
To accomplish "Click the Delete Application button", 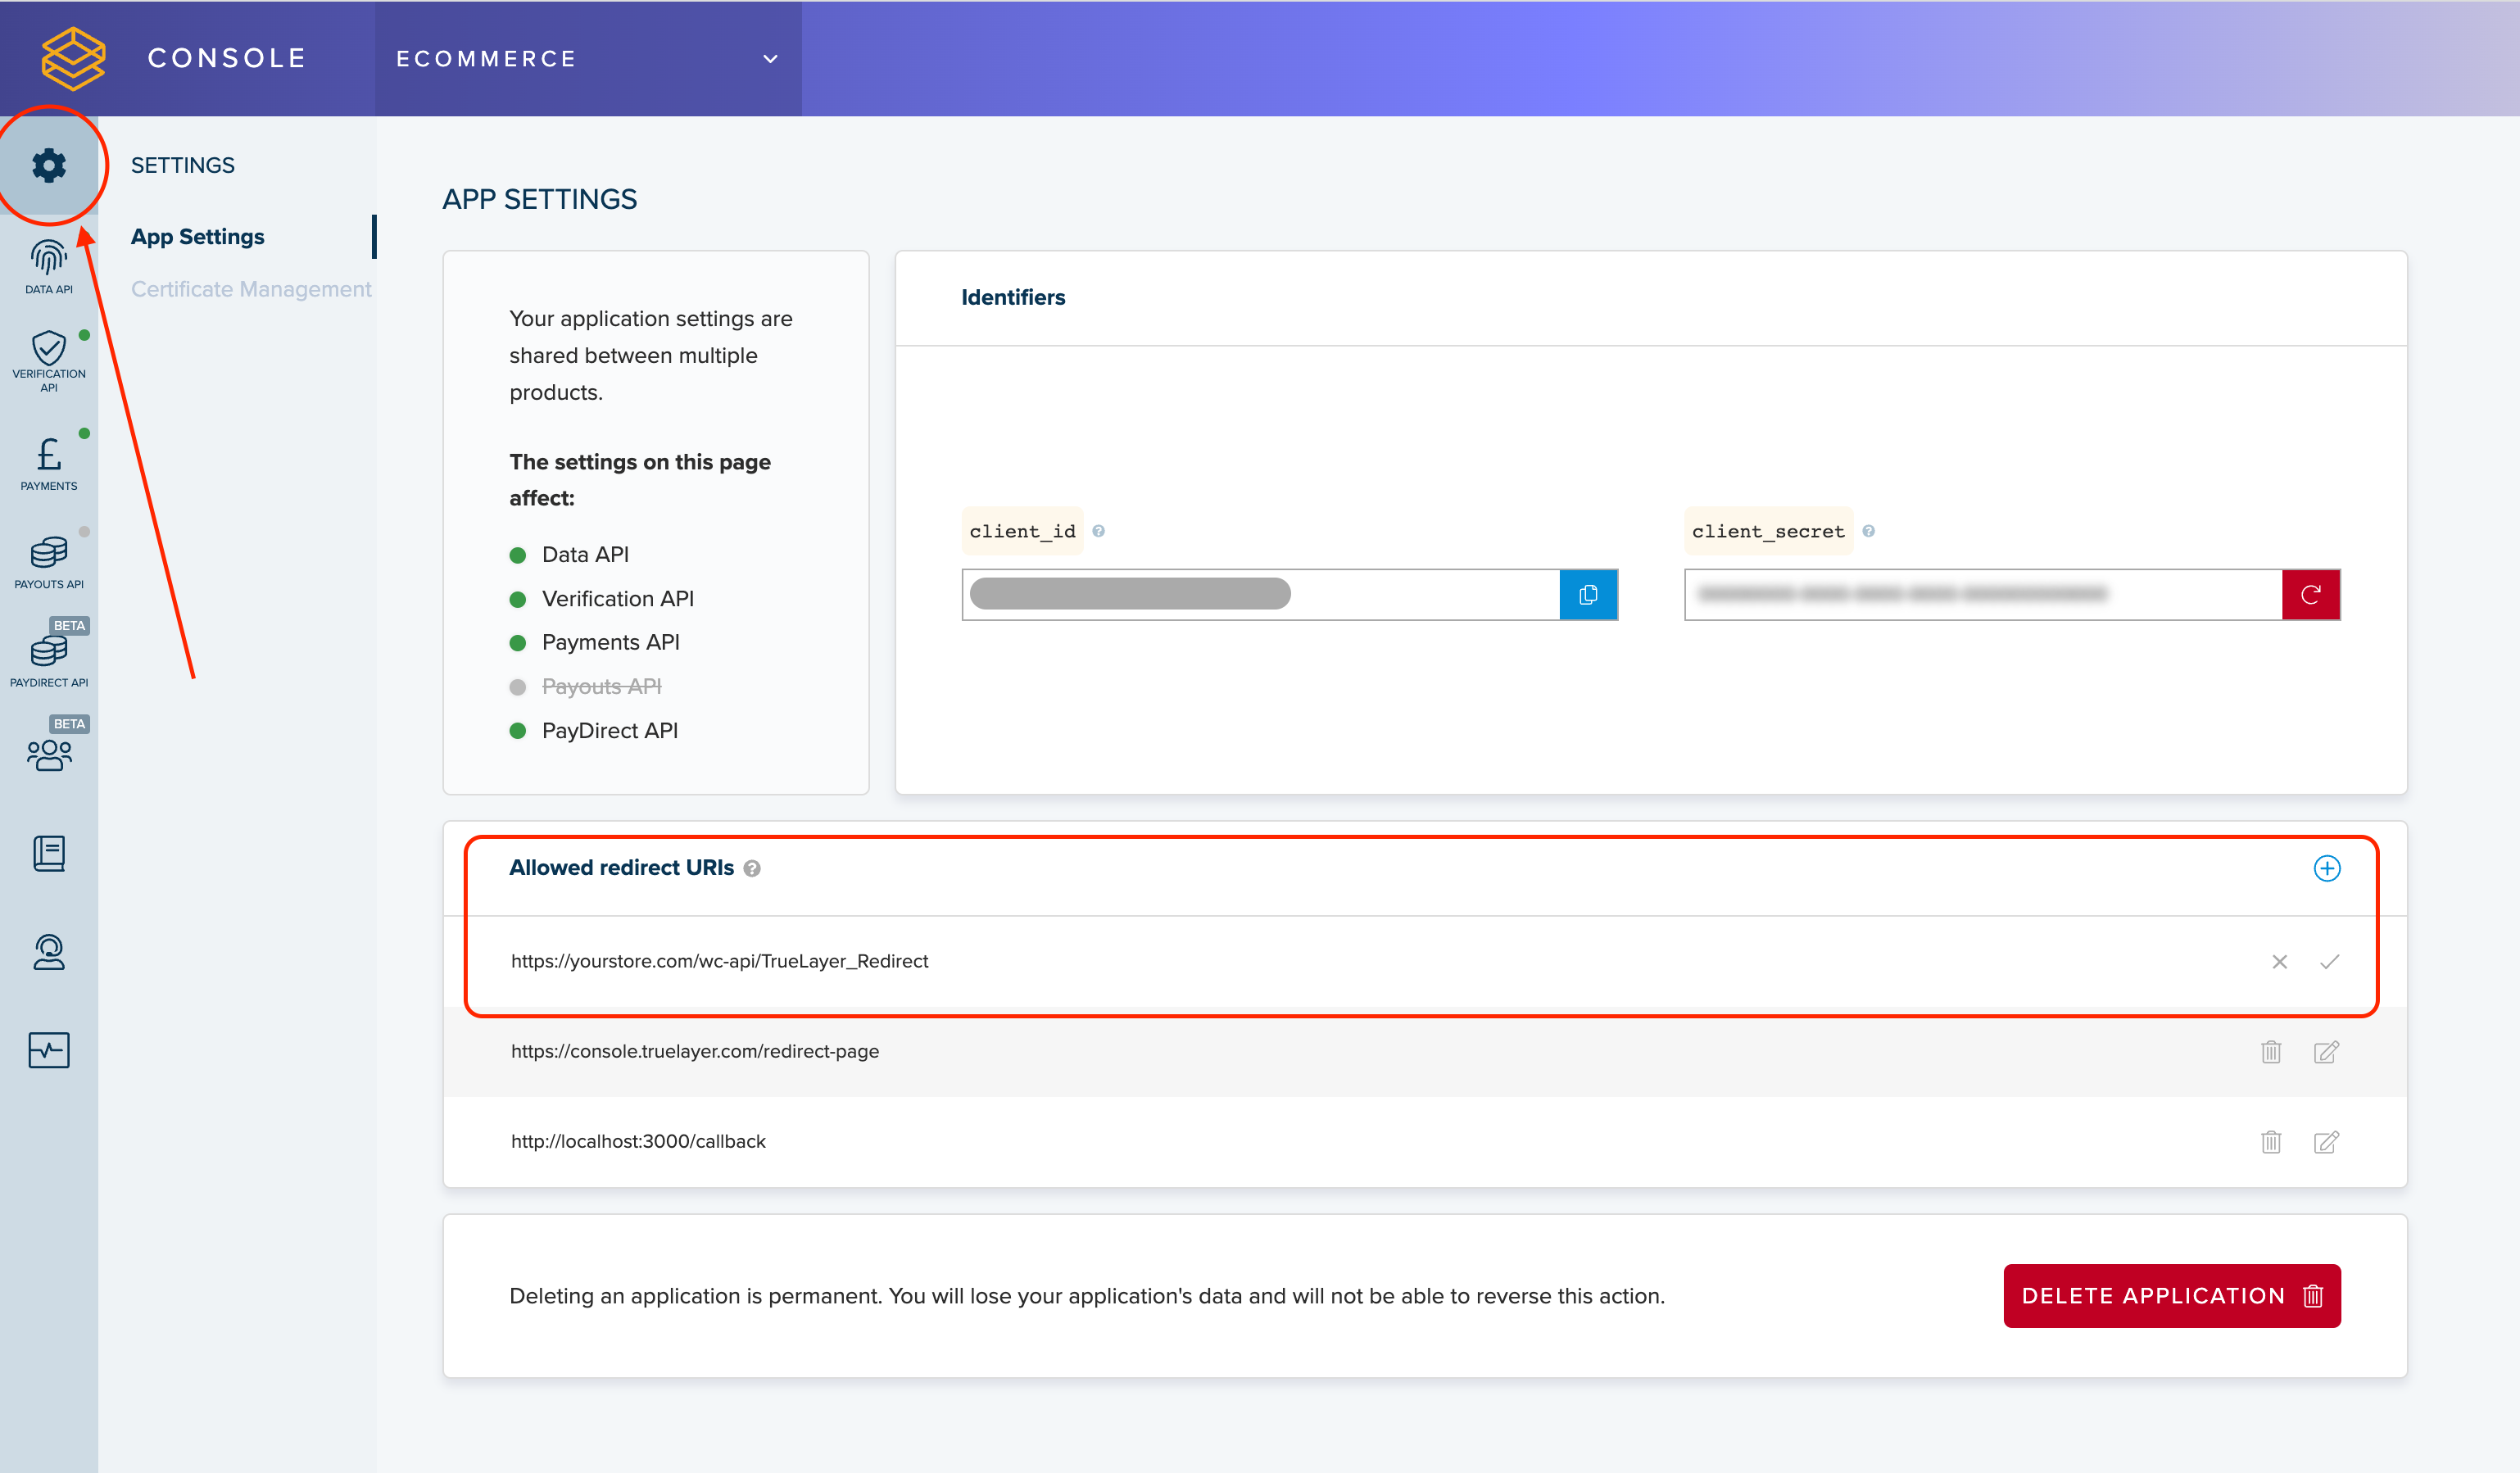I will (x=2171, y=1296).
